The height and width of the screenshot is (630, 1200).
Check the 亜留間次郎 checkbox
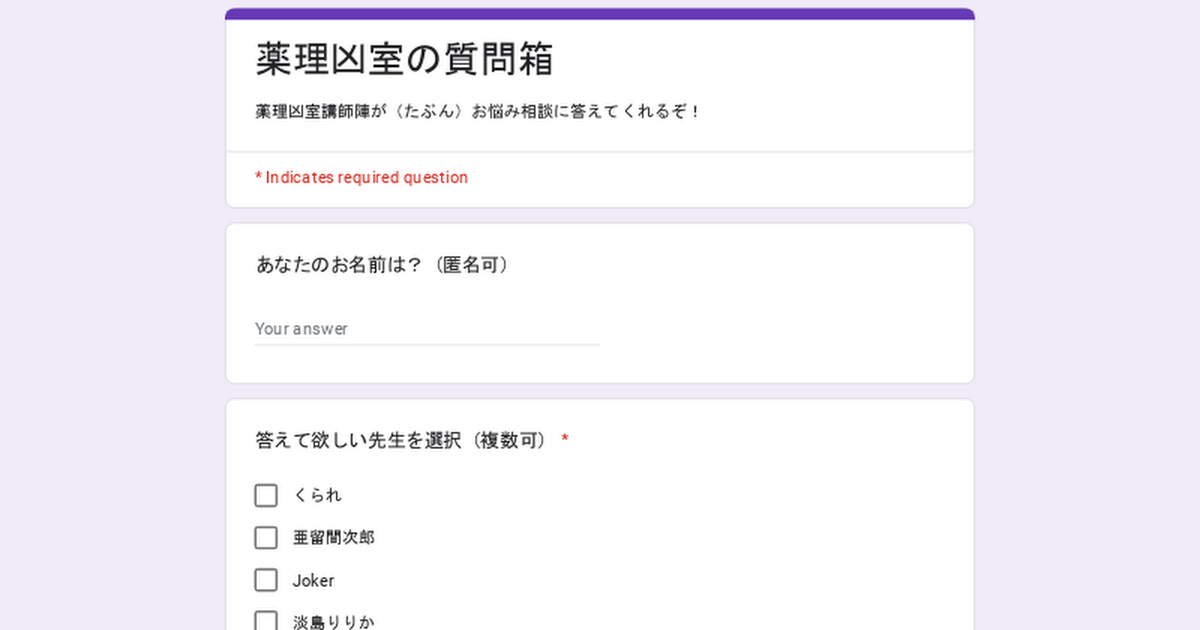pyautogui.click(x=266, y=538)
